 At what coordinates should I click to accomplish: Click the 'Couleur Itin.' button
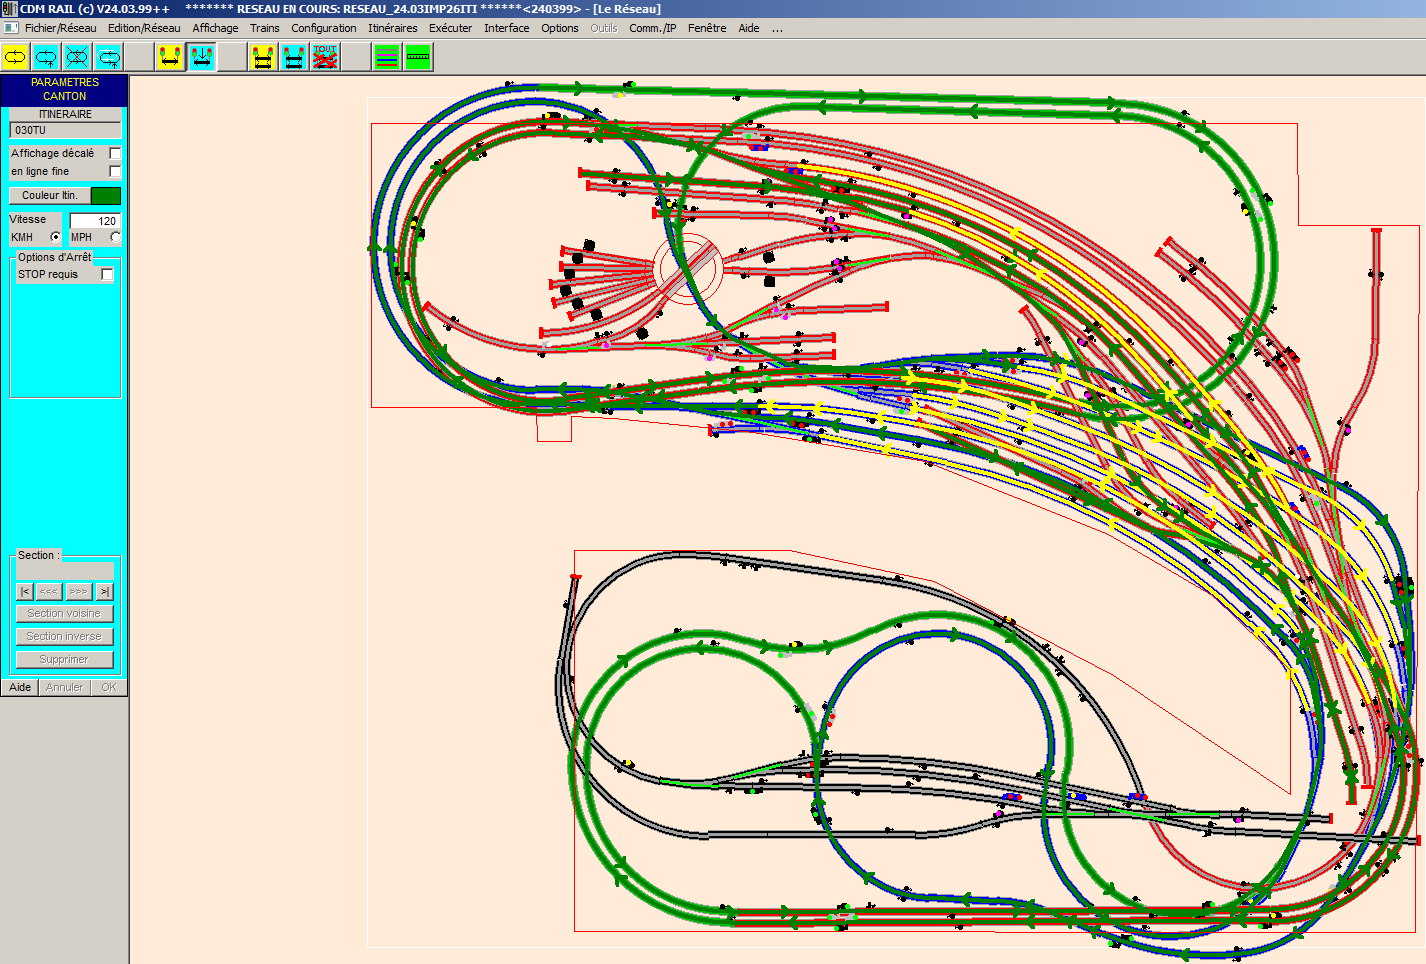(50, 195)
